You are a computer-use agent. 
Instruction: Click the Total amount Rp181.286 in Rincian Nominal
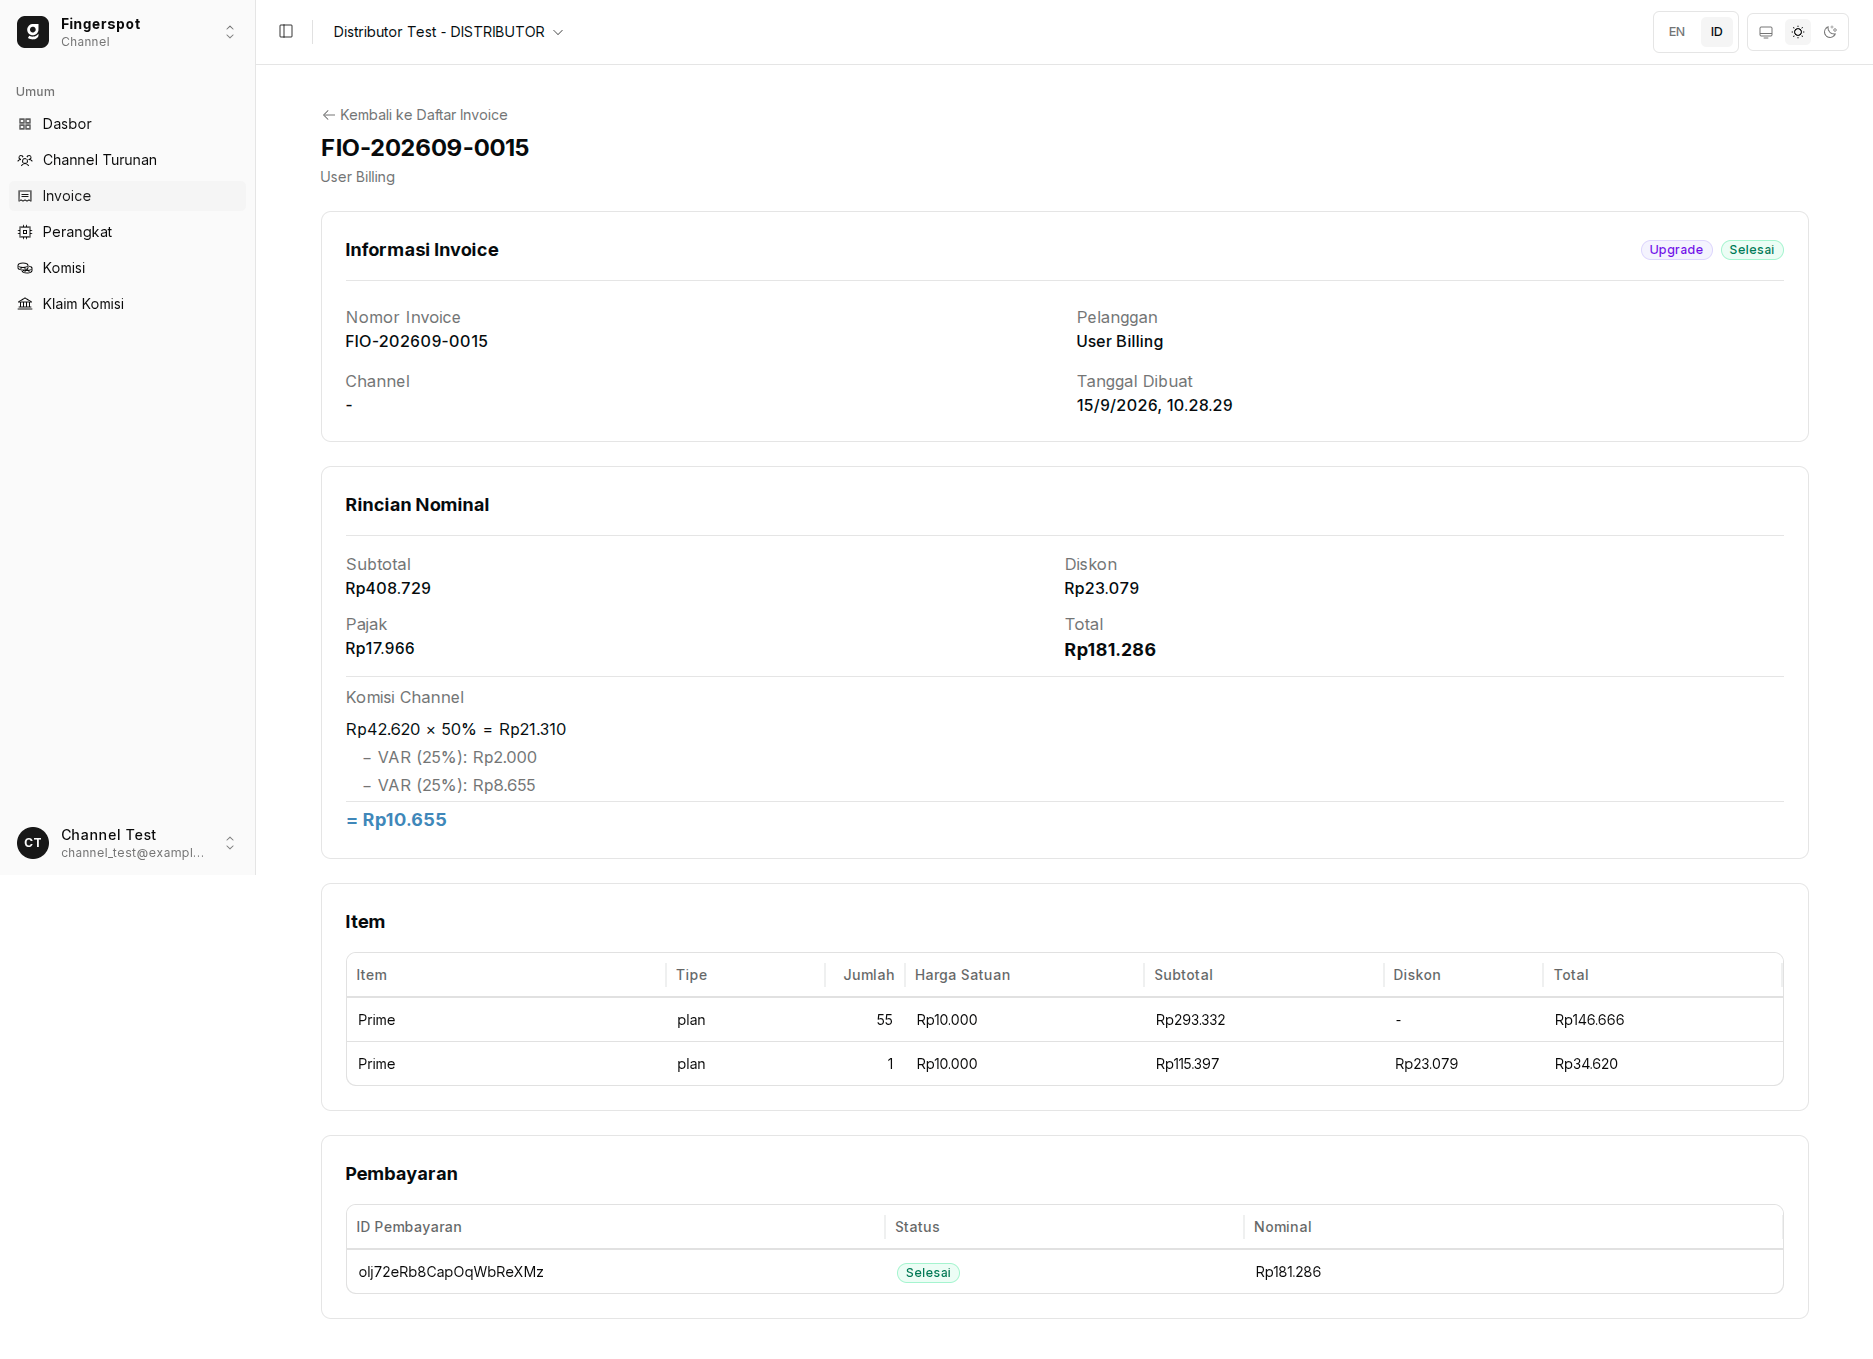pos(1110,650)
